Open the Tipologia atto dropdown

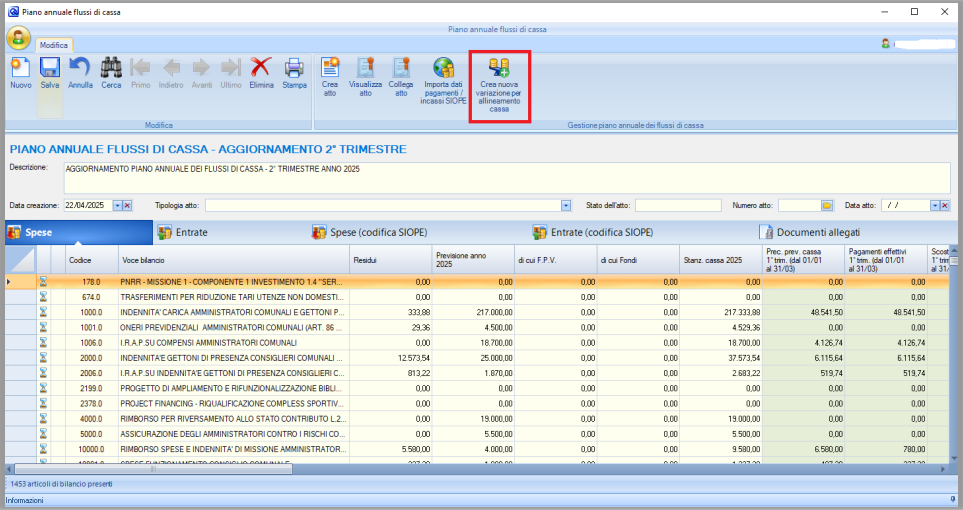coord(566,205)
